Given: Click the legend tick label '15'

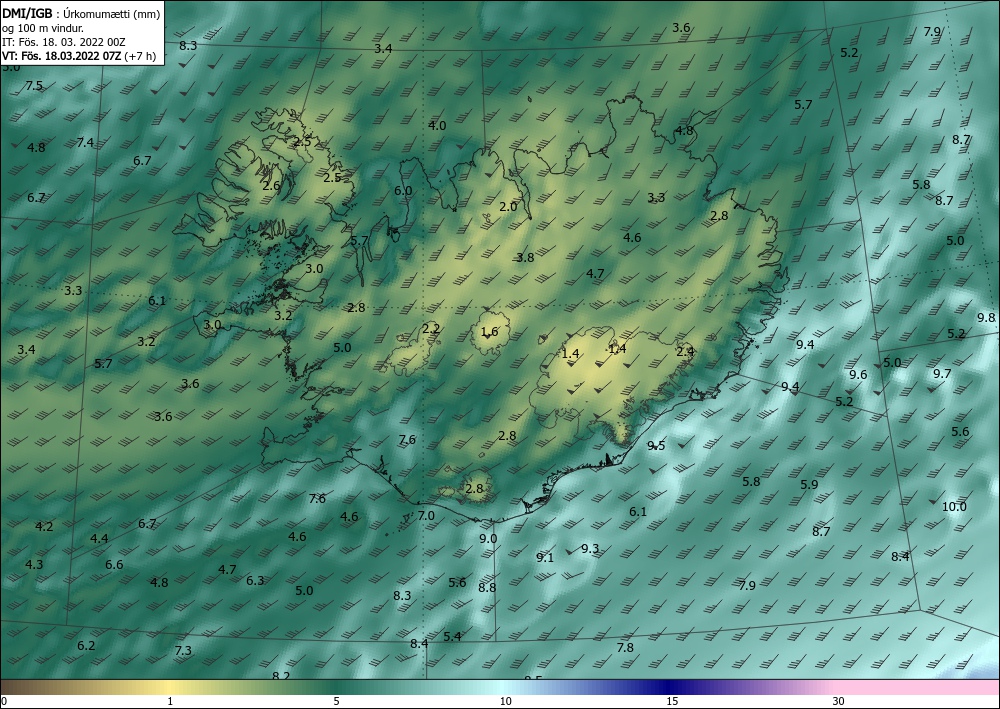Looking at the screenshot, I should point(672,701).
